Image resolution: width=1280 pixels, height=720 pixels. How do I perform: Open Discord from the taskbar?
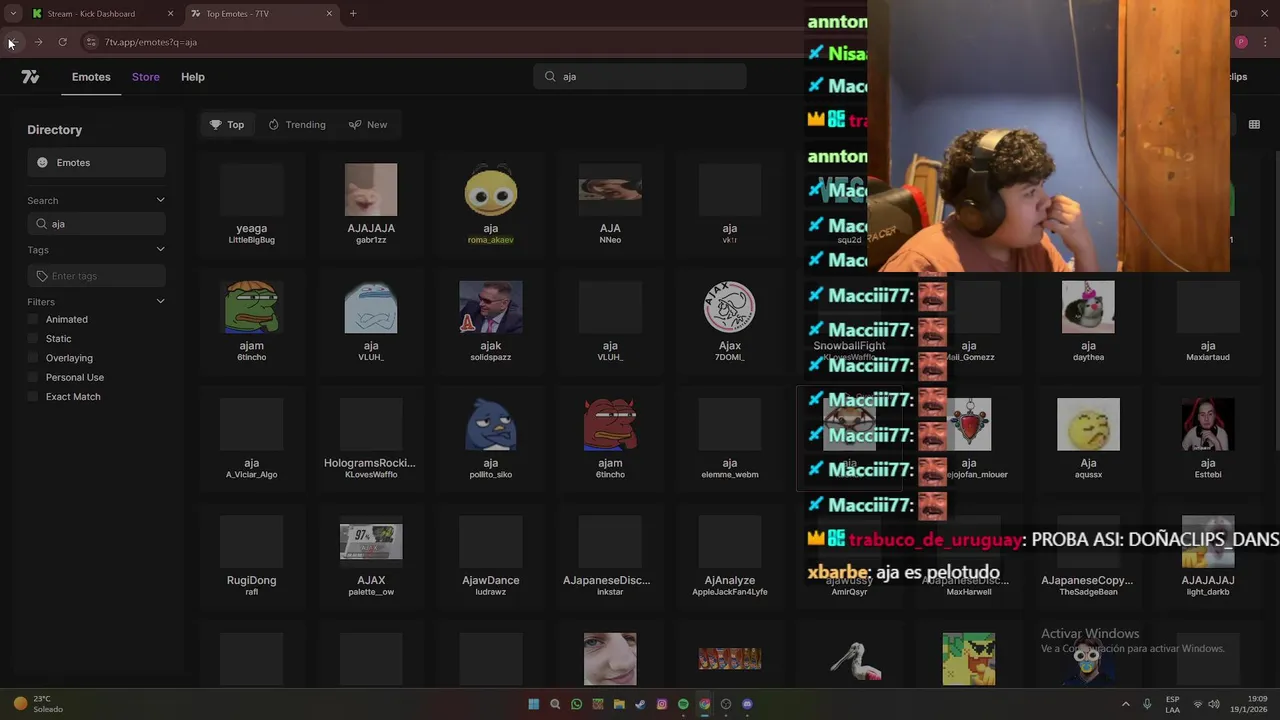click(x=747, y=704)
